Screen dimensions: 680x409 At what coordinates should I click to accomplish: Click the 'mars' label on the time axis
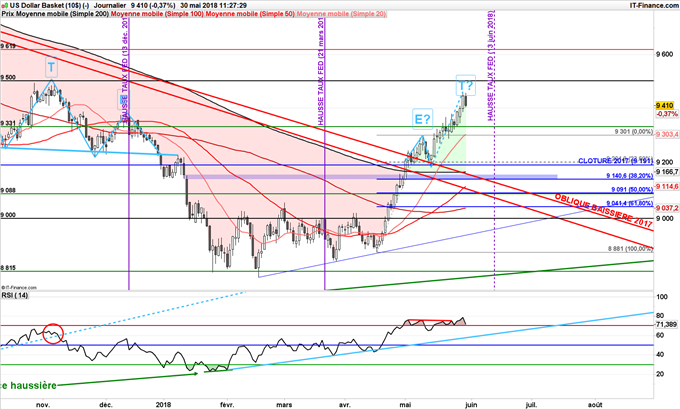tap(284, 405)
